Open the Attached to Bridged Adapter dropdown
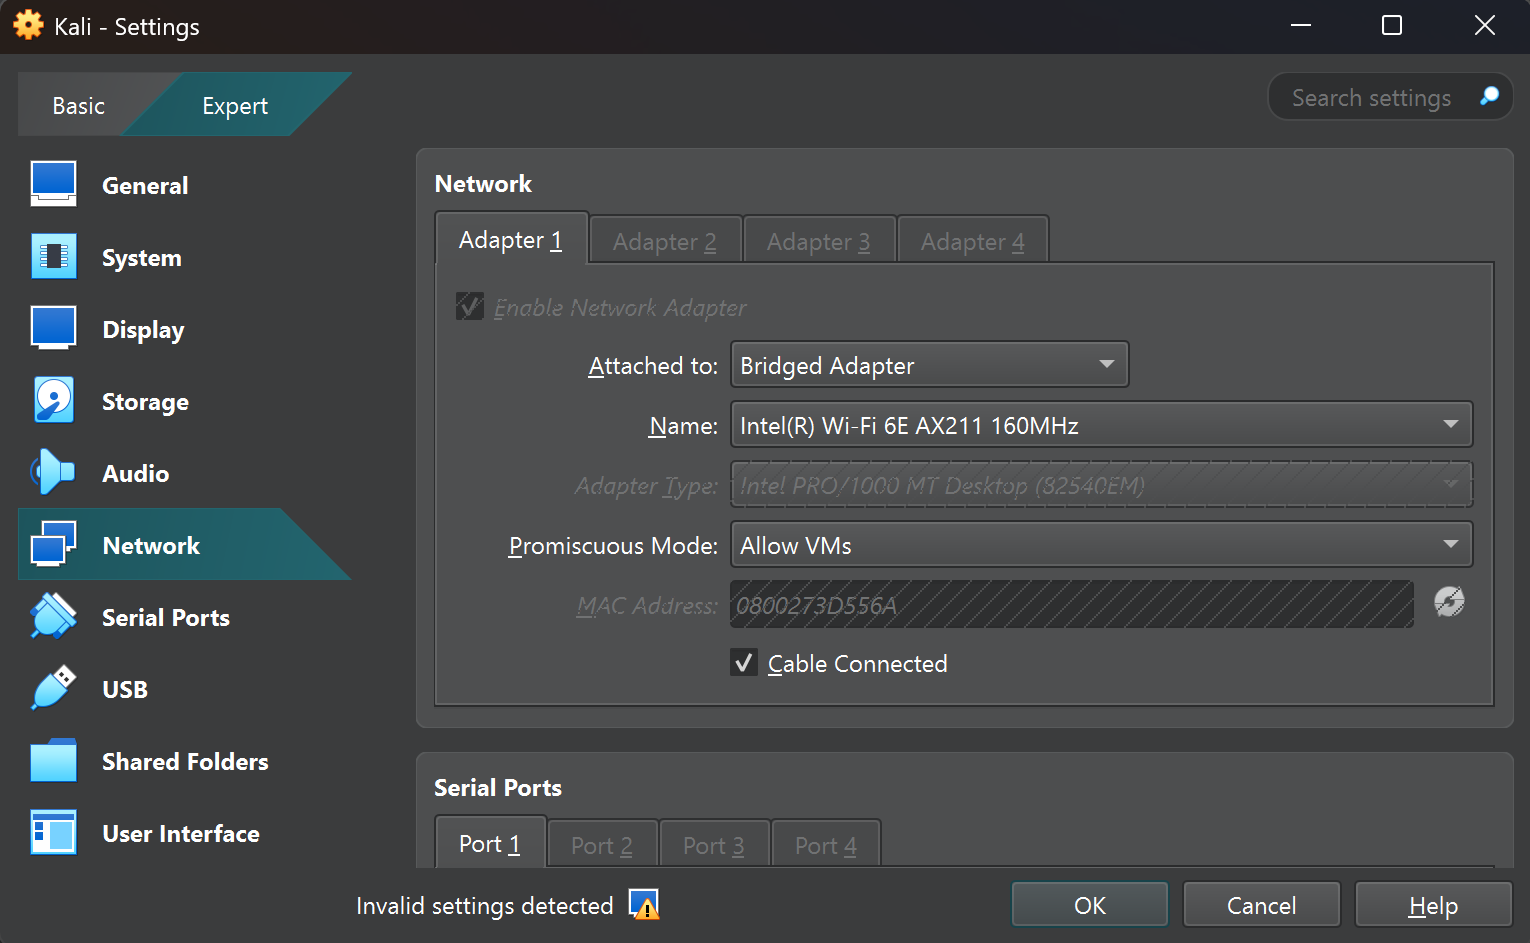The width and height of the screenshot is (1530, 943). pyautogui.click(x=930, y=365)
